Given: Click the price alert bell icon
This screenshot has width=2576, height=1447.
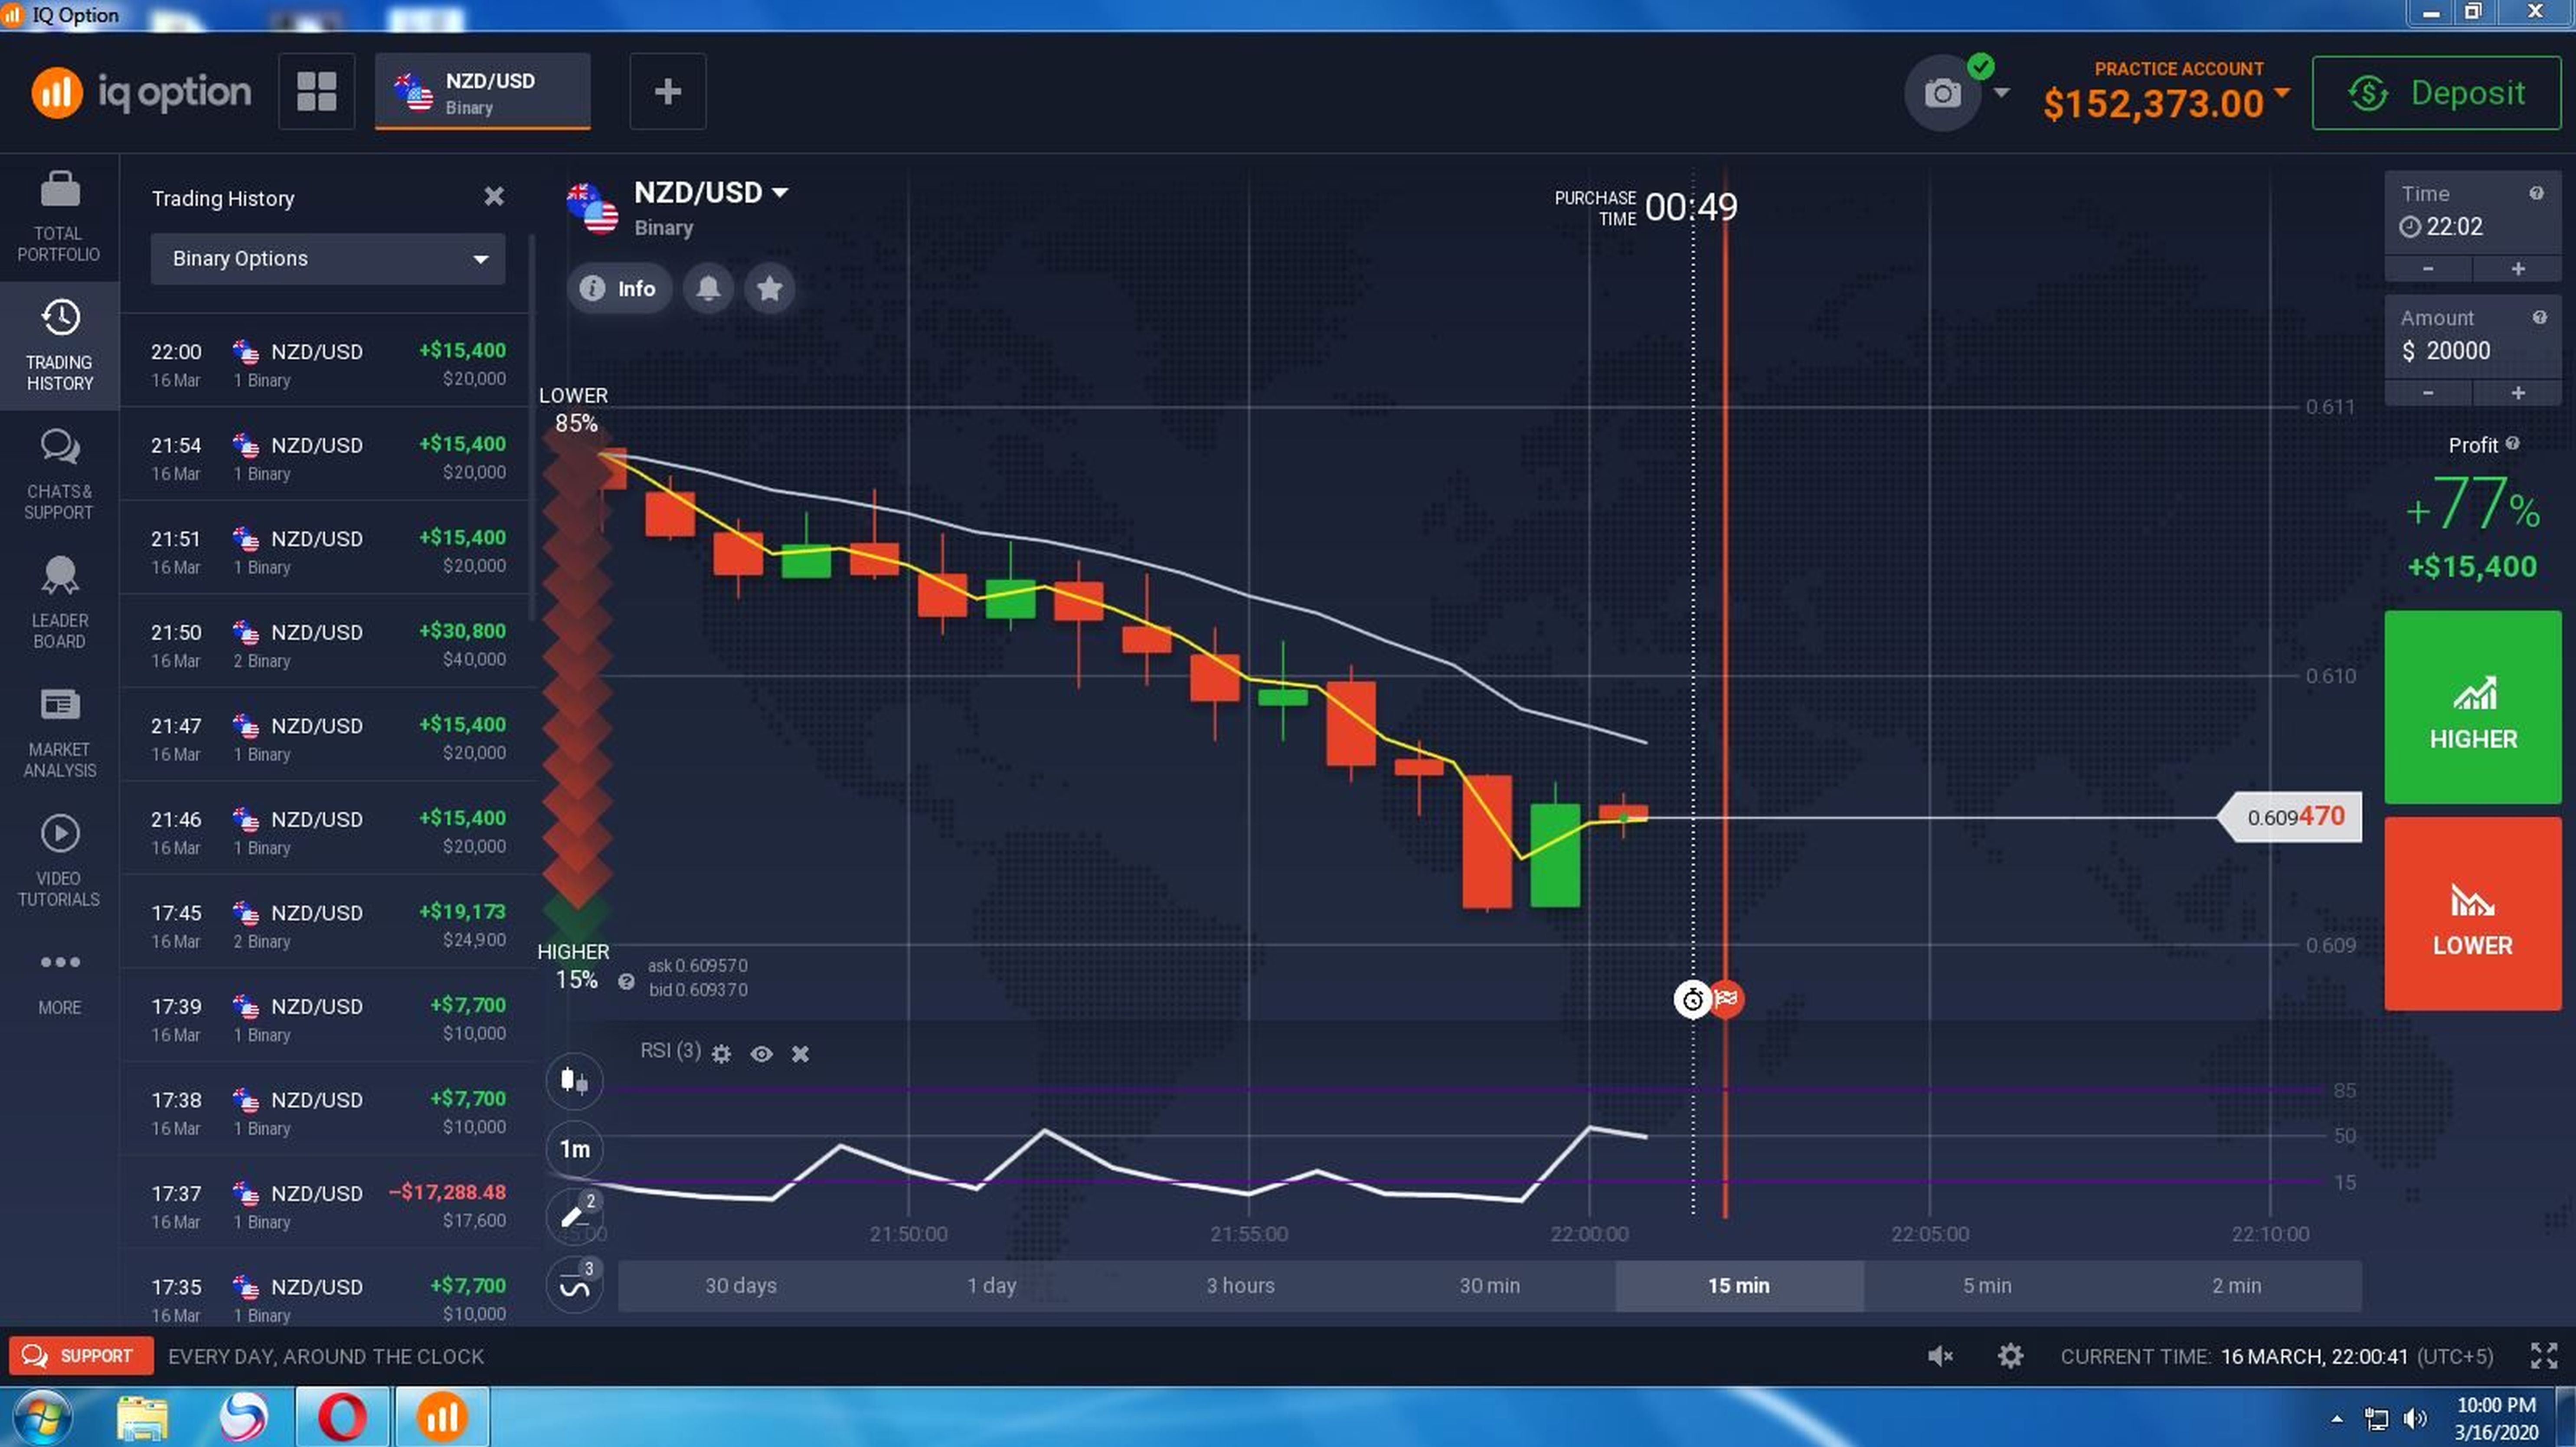Looking at the screenshot, I should pyautogui.click(x=708, y=289).
